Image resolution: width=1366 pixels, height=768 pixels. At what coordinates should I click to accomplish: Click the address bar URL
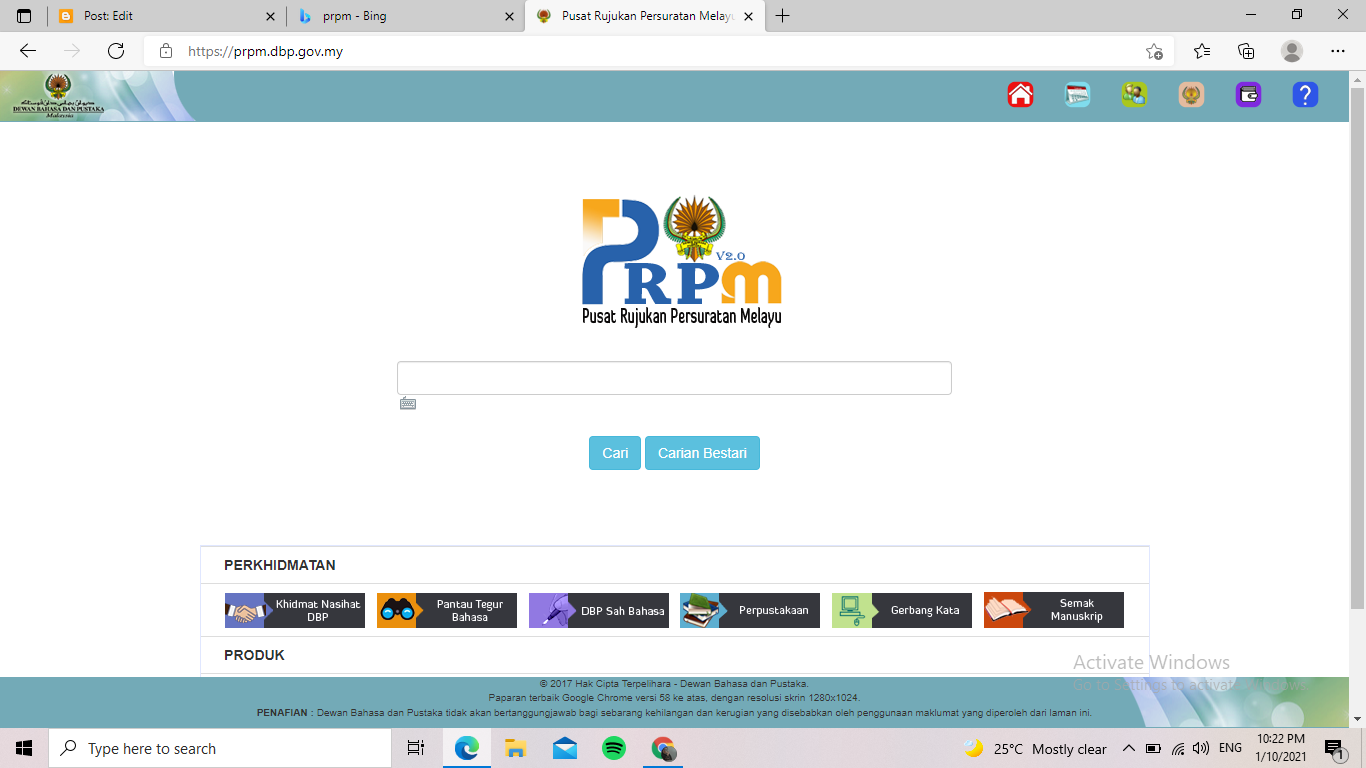pos(265,51)
